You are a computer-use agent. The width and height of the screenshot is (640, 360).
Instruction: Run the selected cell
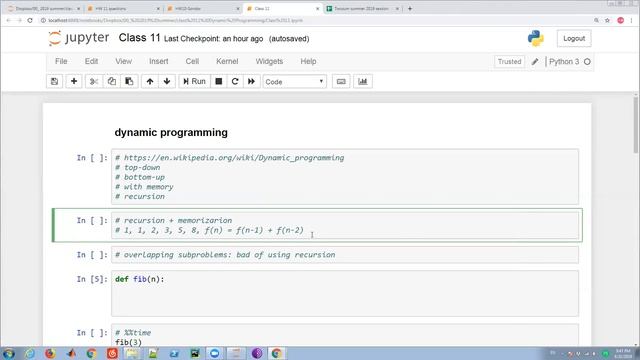[x=194, y=81]
